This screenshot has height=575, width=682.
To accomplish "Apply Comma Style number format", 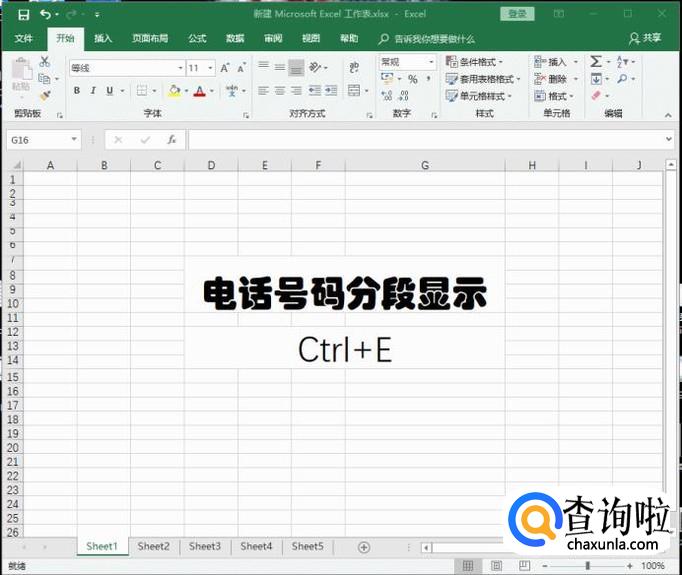I will (429, 79).
